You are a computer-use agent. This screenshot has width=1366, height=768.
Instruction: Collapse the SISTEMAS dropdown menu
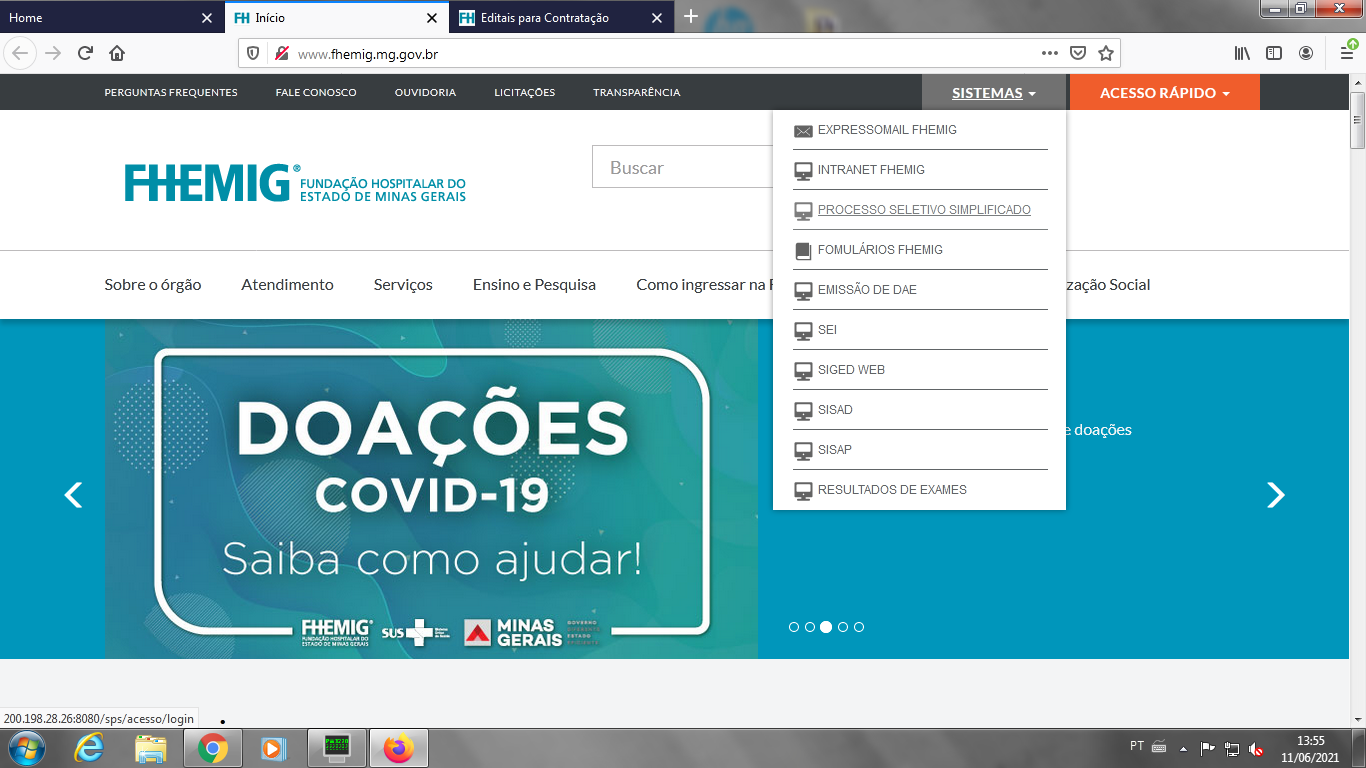(x=993, y=93)
